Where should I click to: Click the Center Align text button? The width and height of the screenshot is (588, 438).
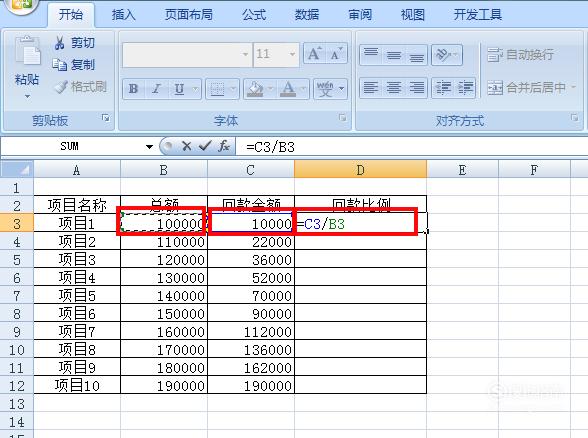[x=393, y=88]
